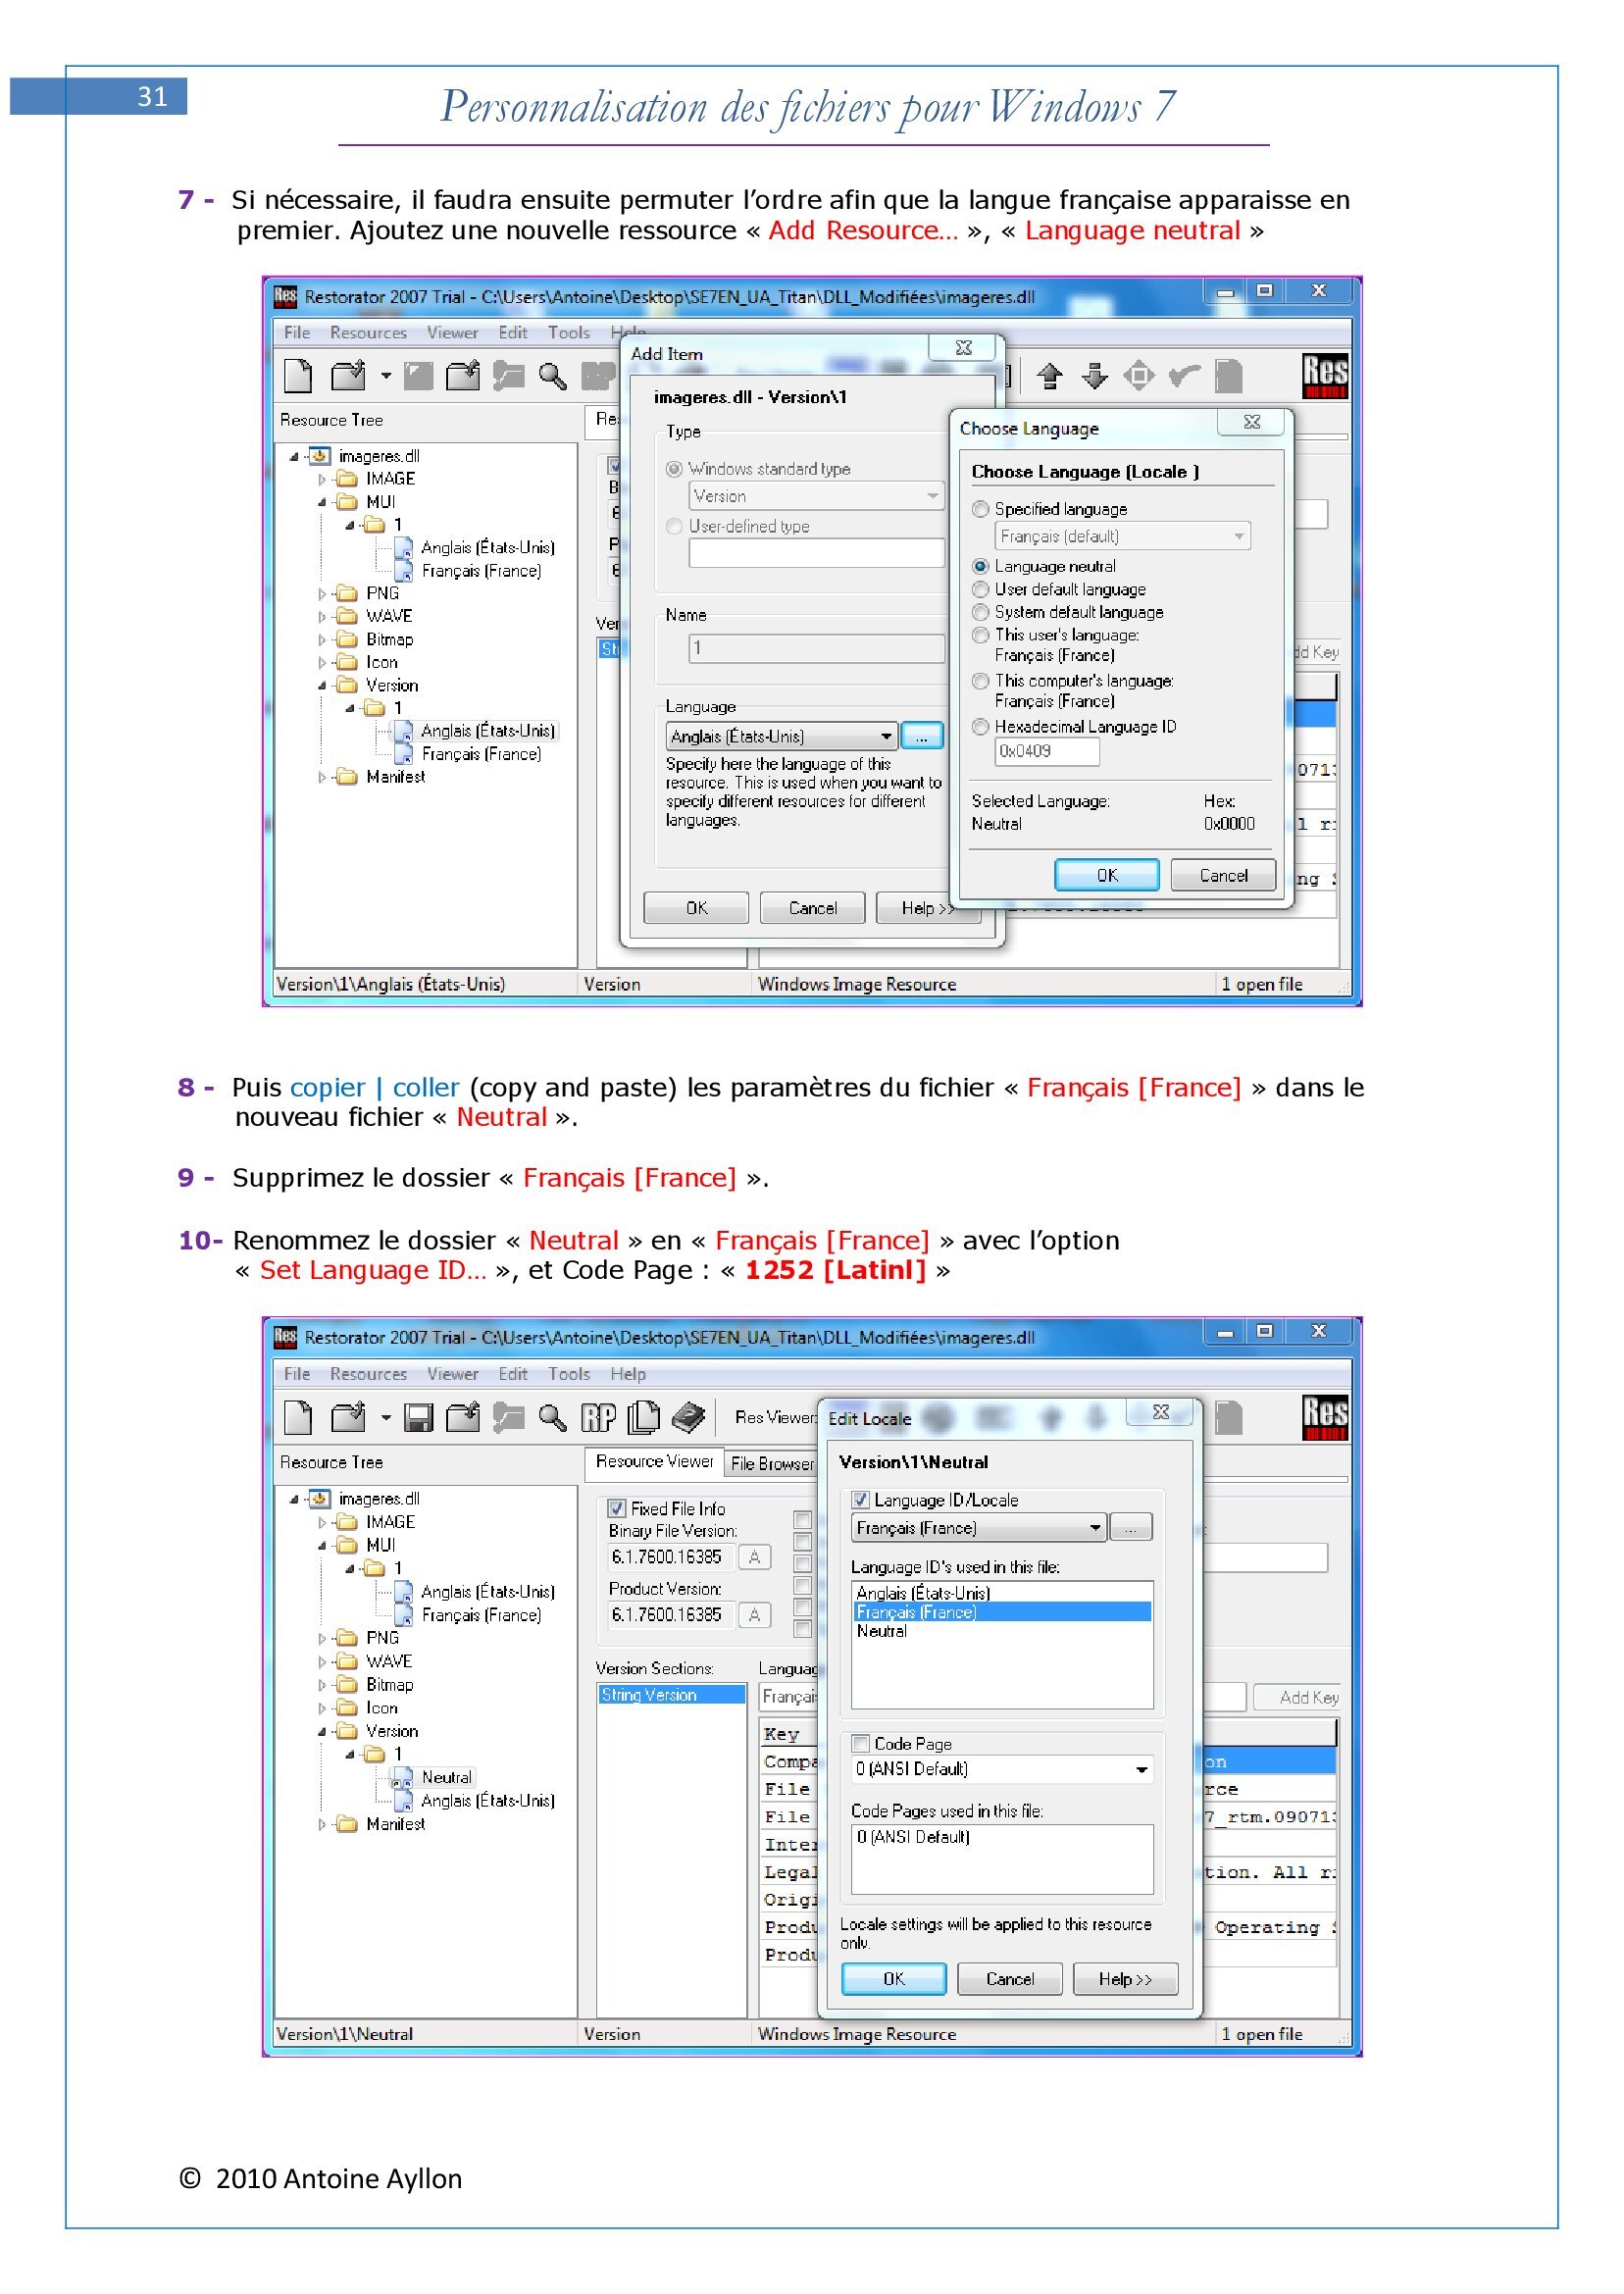
Task: Click Cancel in the Add Item dialog
Action: tap(812, 908)
